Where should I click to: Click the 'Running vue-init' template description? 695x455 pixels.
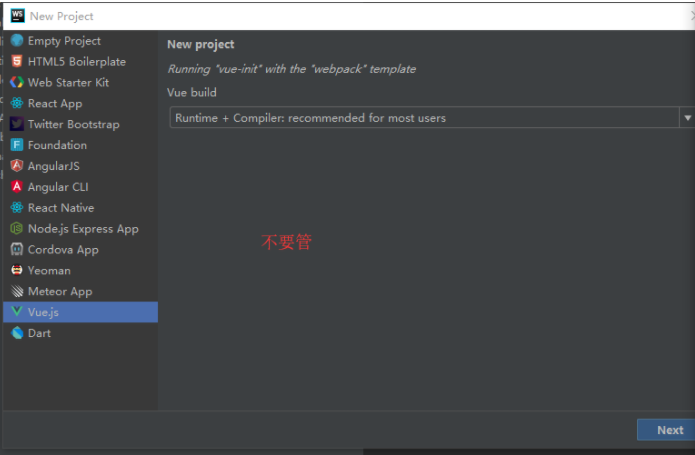[292, 69]
